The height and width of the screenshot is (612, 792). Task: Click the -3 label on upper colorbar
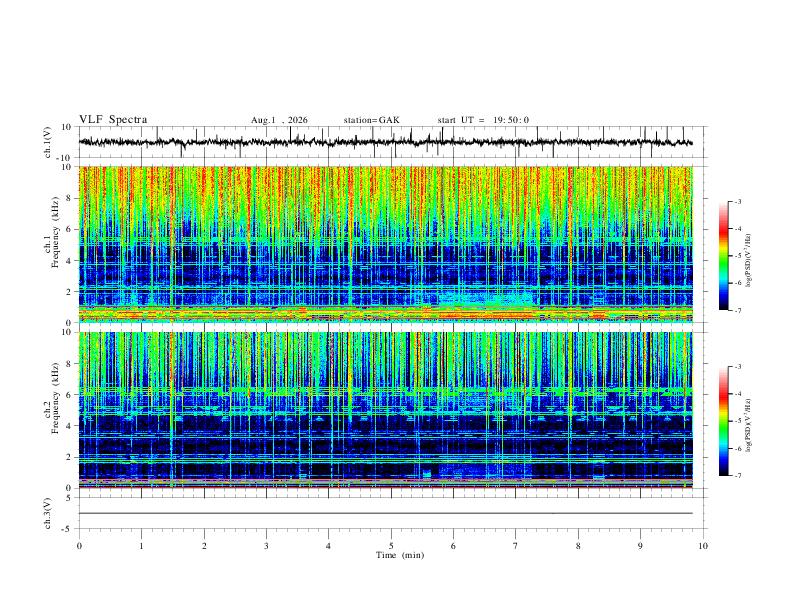coord(738,201)
